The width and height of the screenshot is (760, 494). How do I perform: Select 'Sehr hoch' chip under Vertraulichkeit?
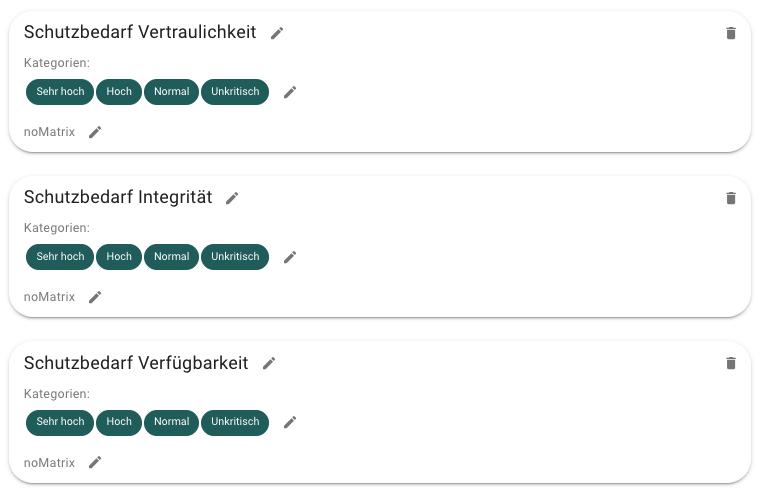pos(60,92)
